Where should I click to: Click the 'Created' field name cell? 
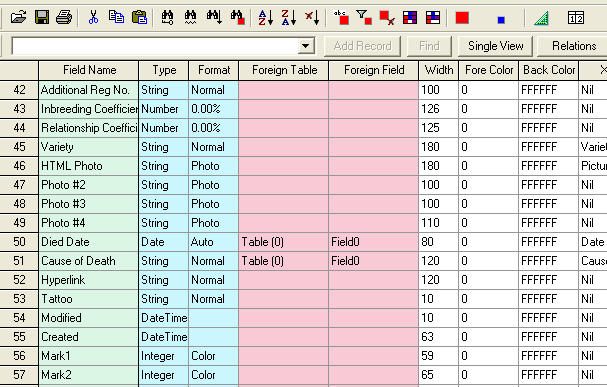tap(89, 337)
